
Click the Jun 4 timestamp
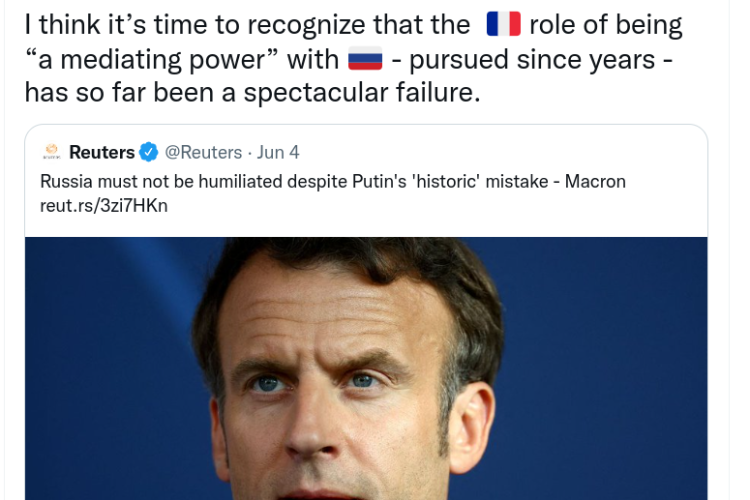click(x=278, y=152)
